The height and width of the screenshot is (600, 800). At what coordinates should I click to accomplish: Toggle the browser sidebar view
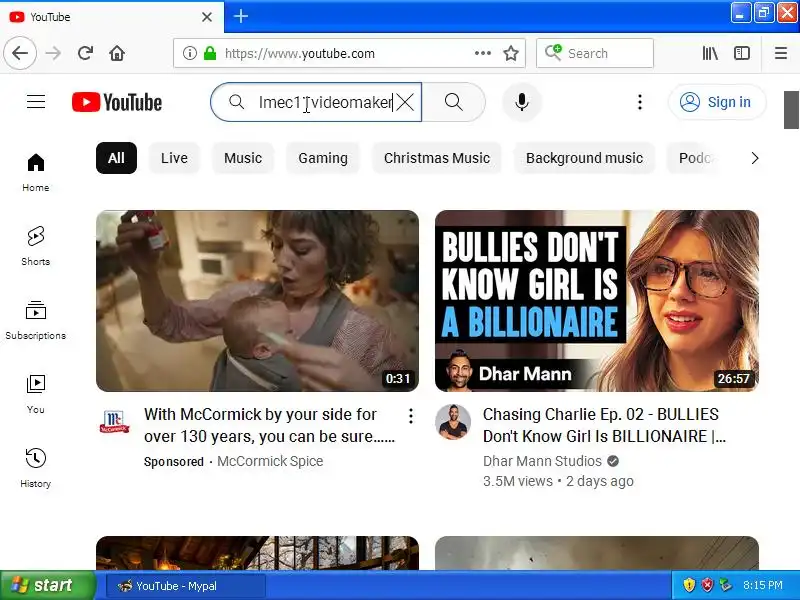click(x=742, y=53)
